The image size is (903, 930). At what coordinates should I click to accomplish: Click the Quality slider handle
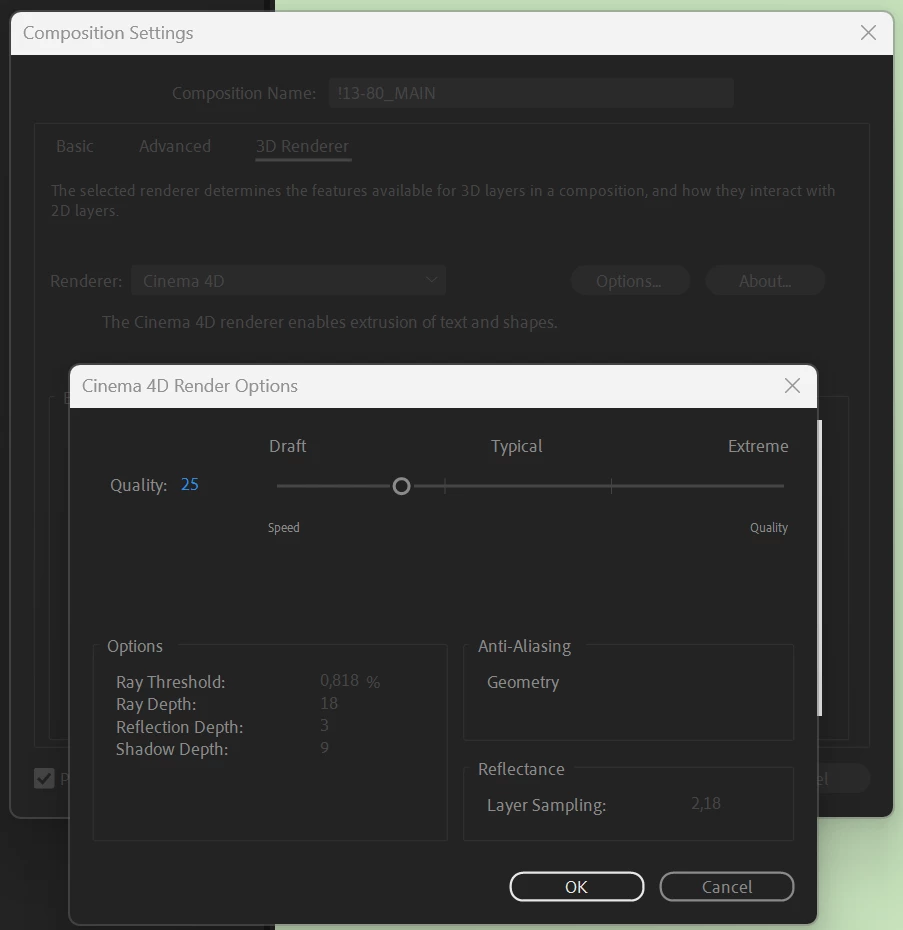[x=402, y=486]
